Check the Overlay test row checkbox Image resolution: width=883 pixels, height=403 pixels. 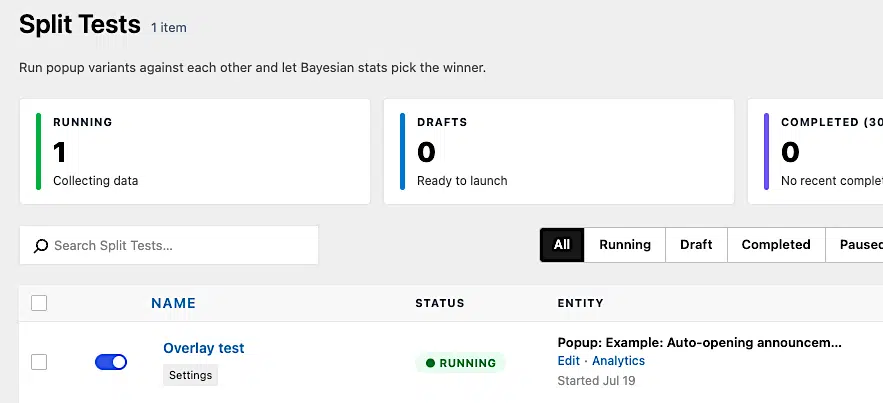(39, 362)
